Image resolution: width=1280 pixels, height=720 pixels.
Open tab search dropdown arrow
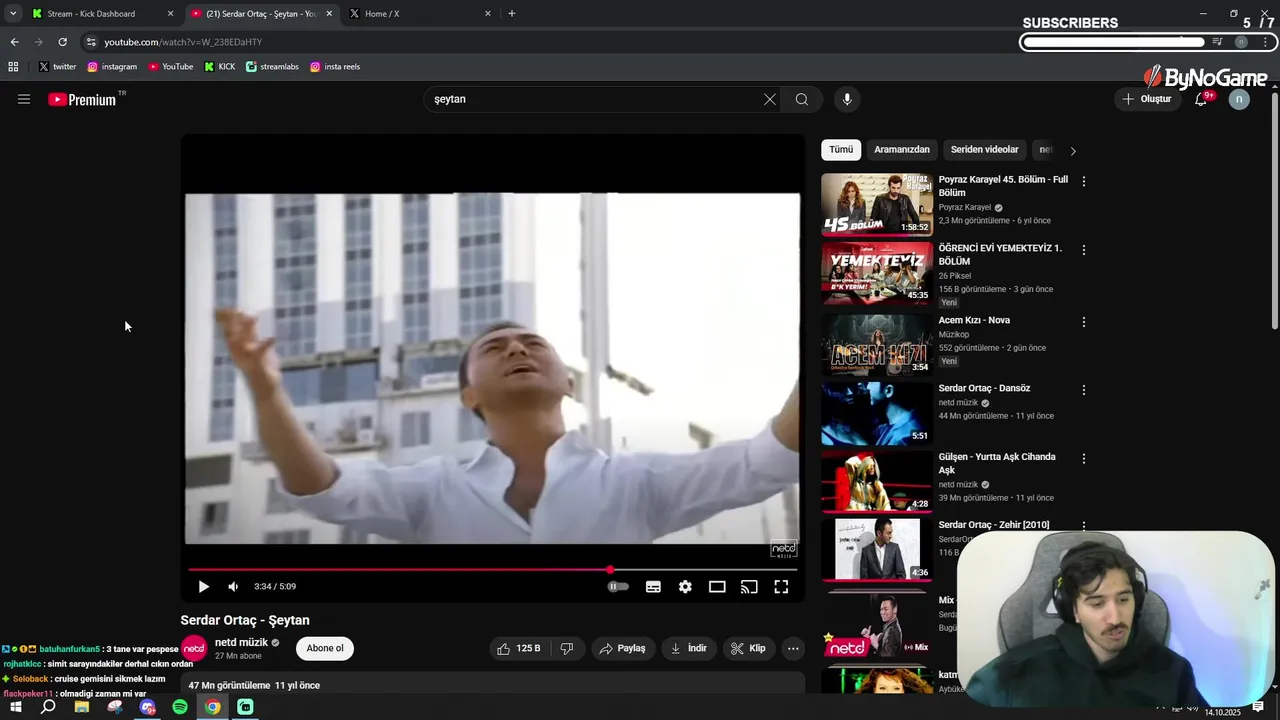click(x=12, y=14)
